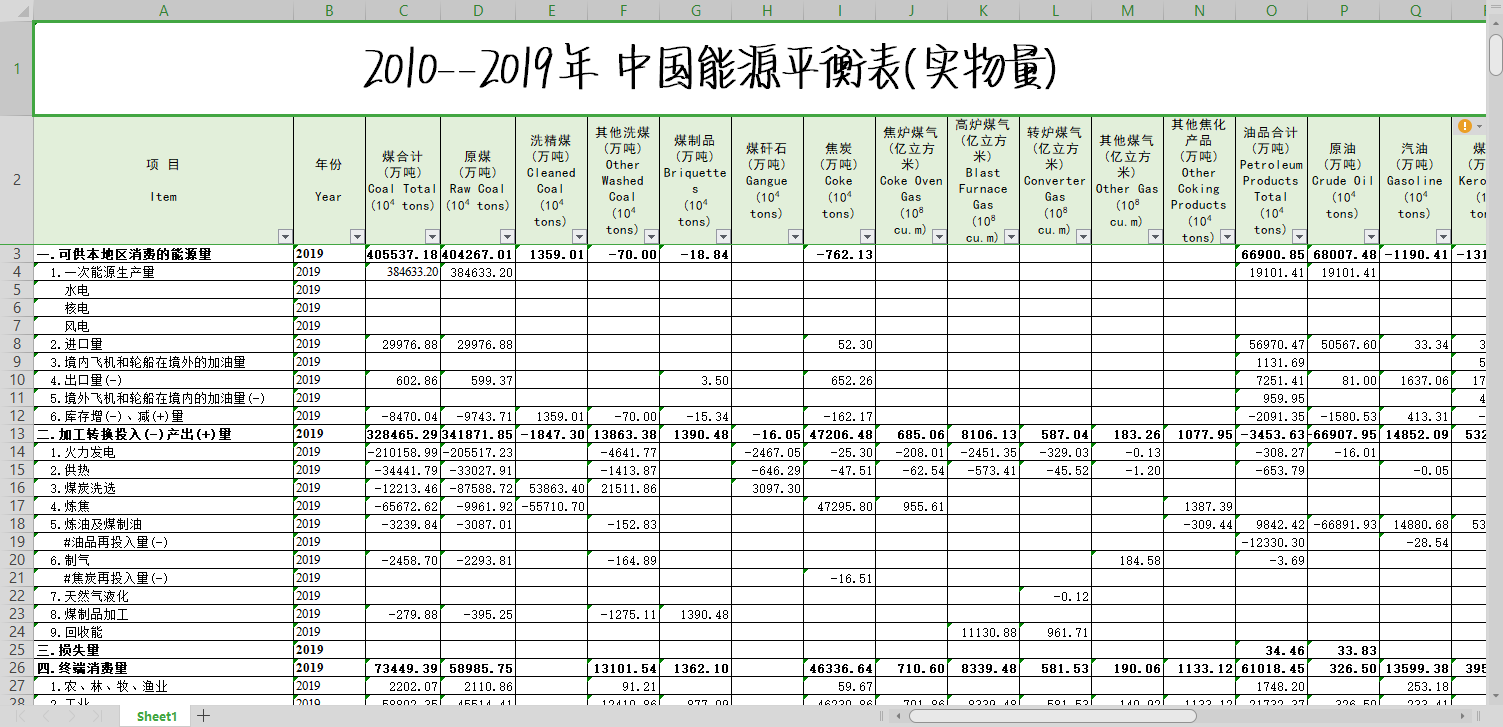
Task: Open the Other Gas filter dropdown
Action: pyautogui.click(x=1155, y=237)
